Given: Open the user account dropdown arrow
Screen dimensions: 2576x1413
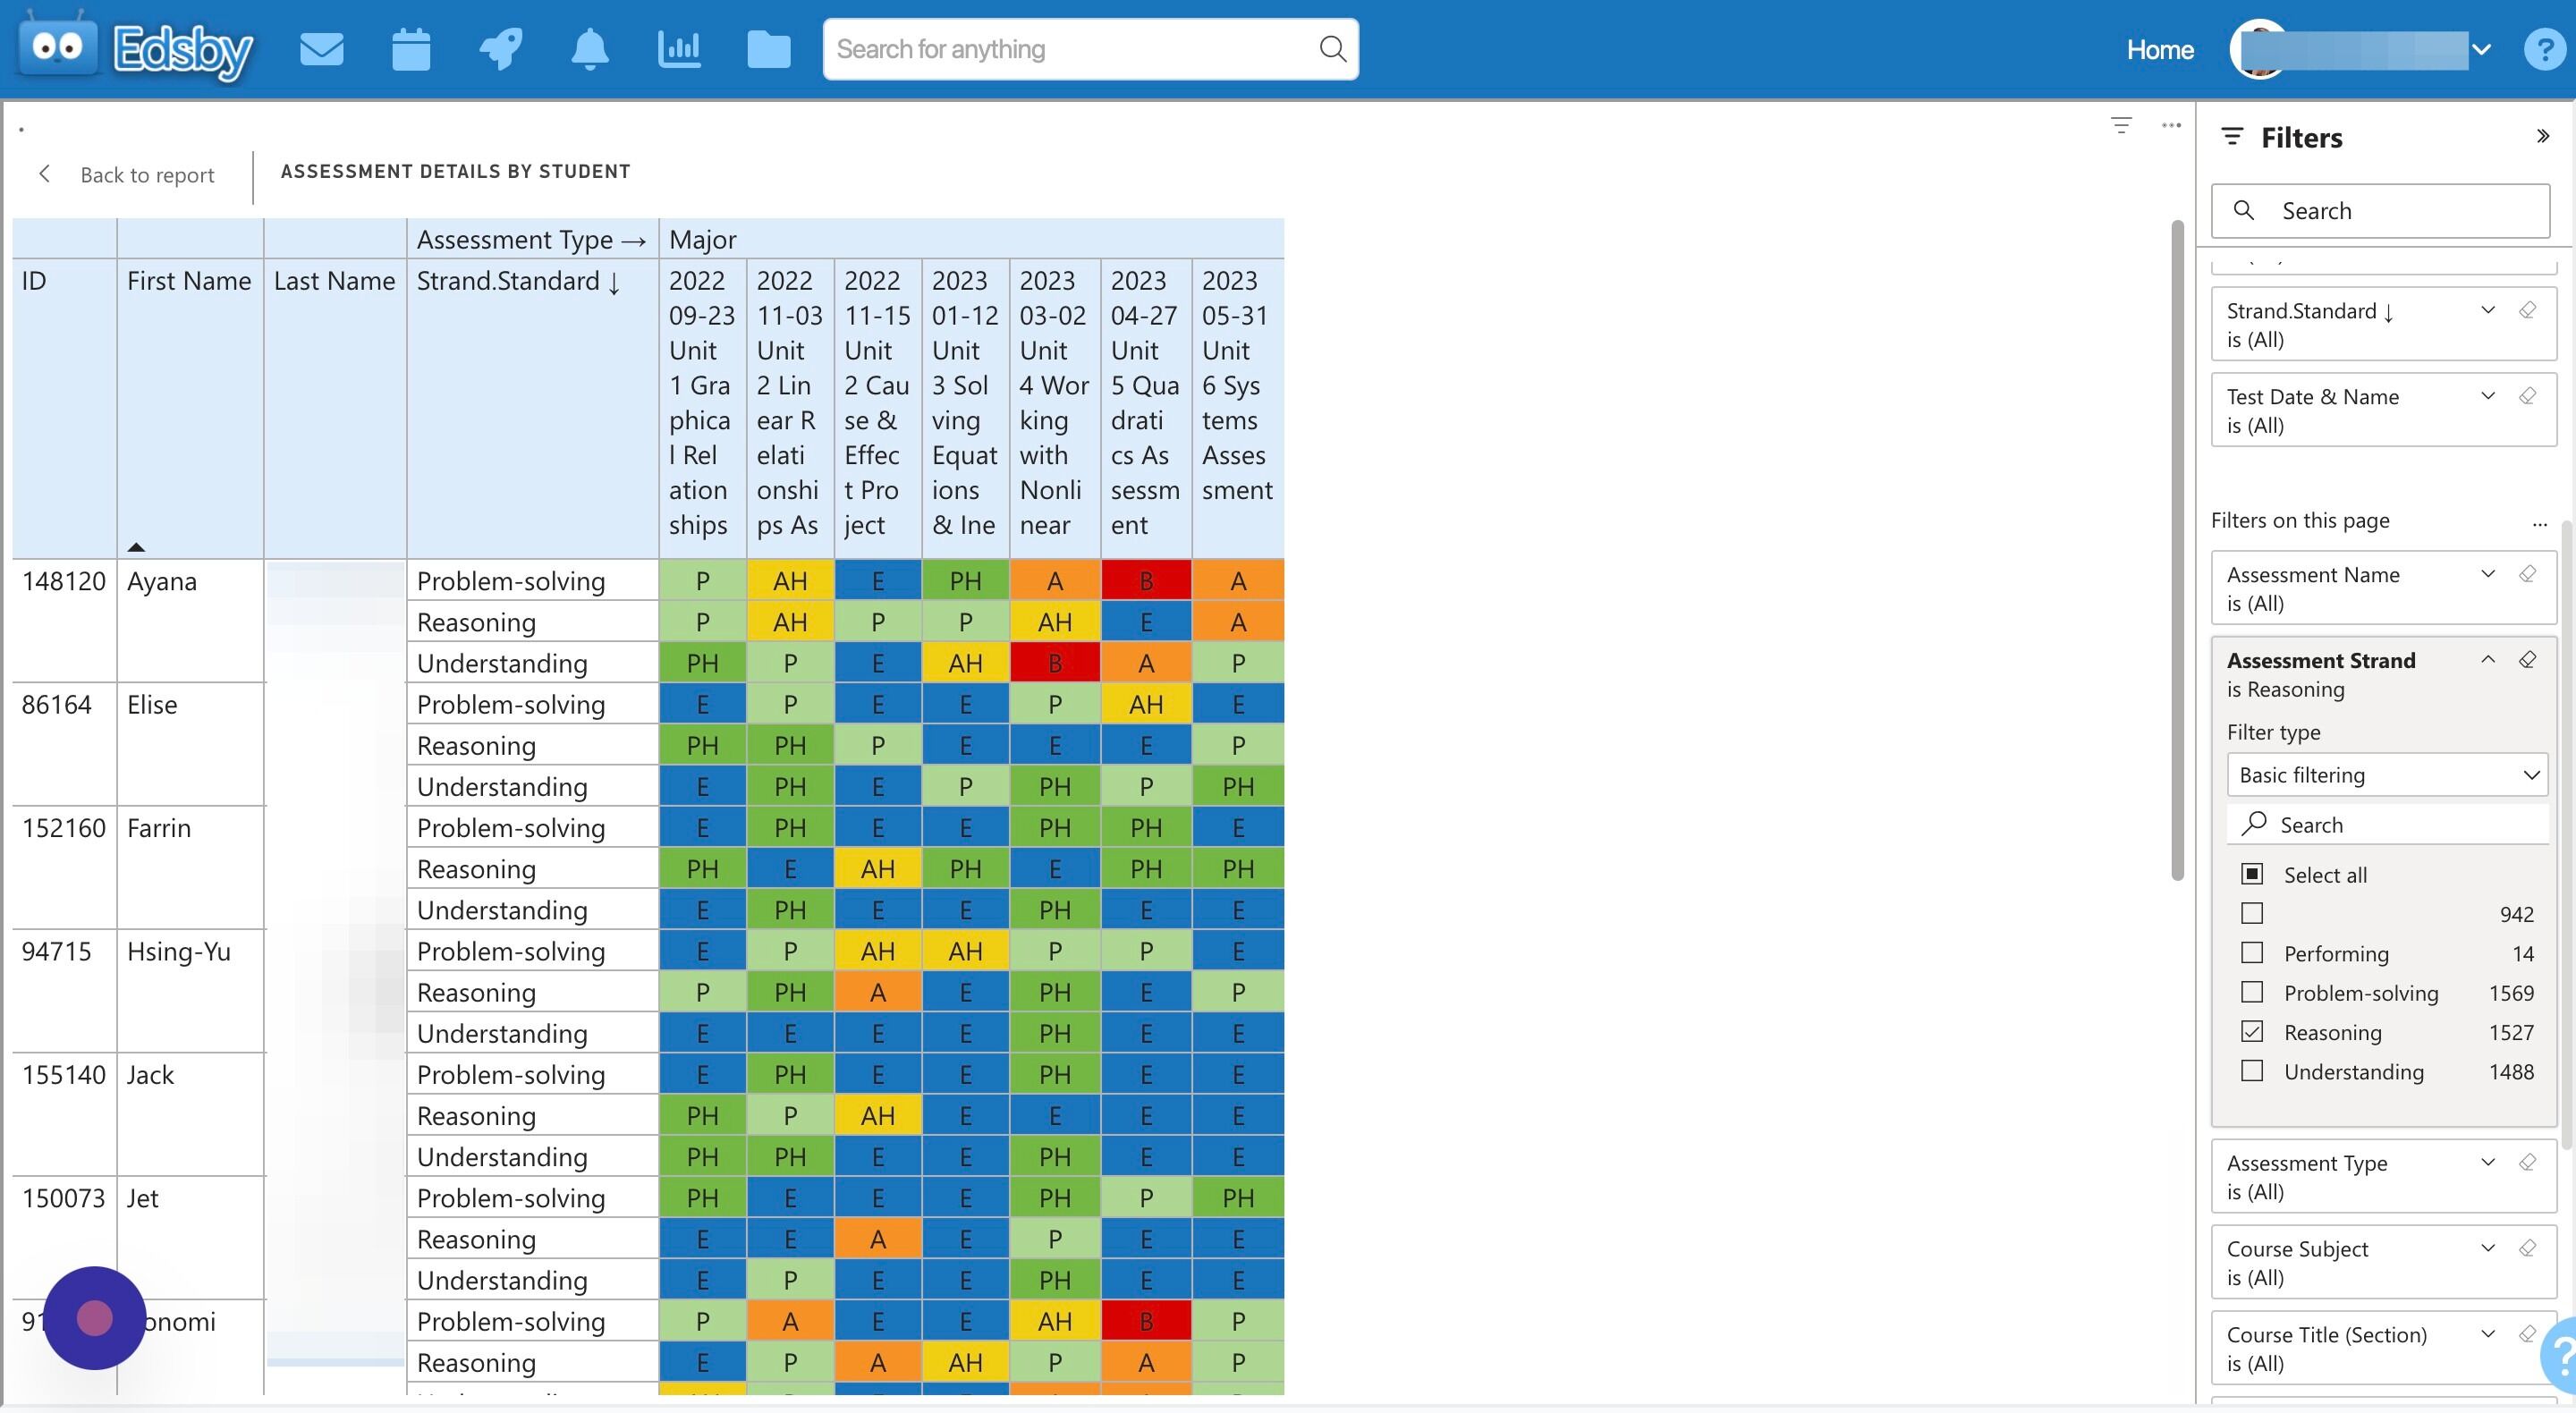Looking at the screenshot, I should [x=2481, y=49].
